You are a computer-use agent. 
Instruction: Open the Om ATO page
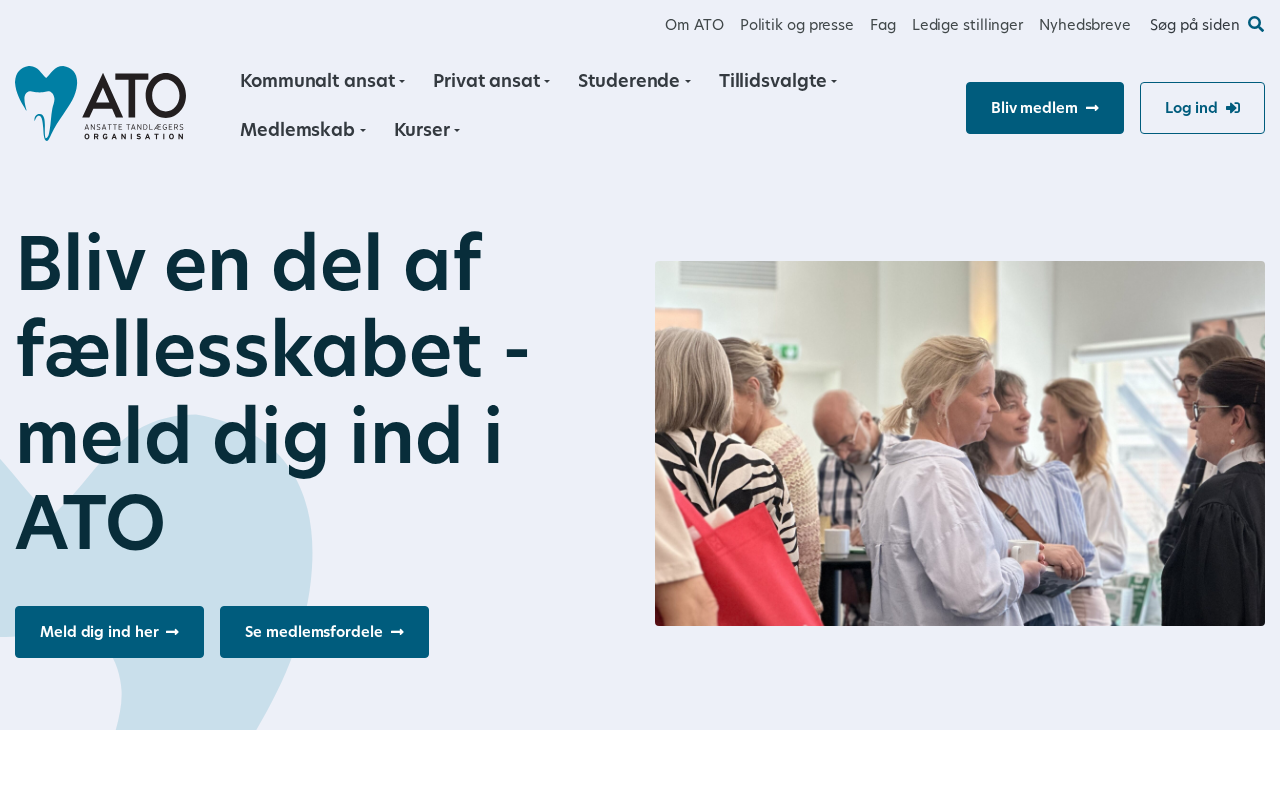[694, 24]
